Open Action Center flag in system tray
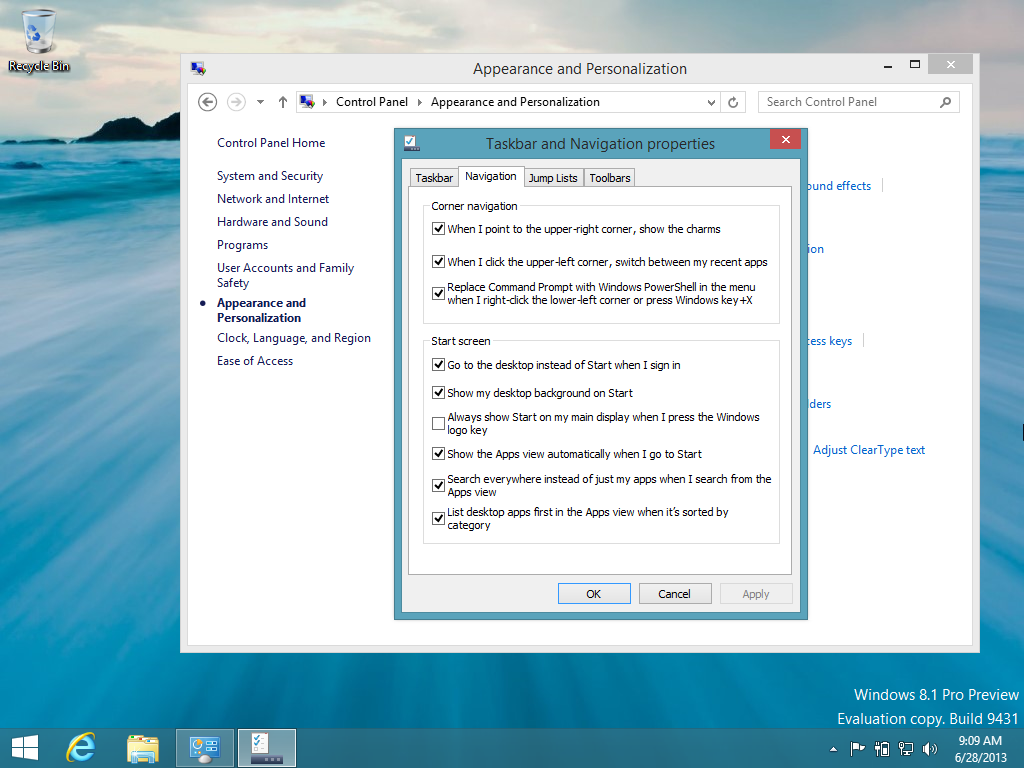Screen dimensions: 1024x768 (x=857, y=748)
